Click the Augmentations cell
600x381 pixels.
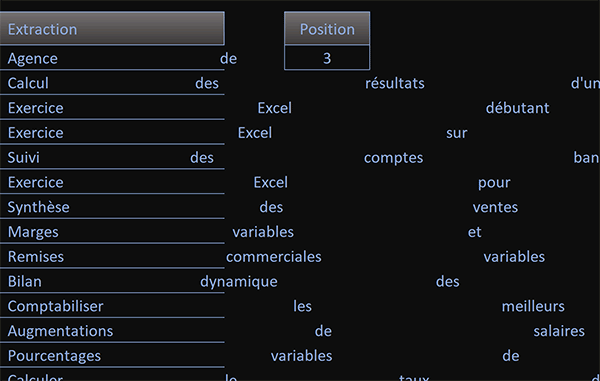[112, 331]
